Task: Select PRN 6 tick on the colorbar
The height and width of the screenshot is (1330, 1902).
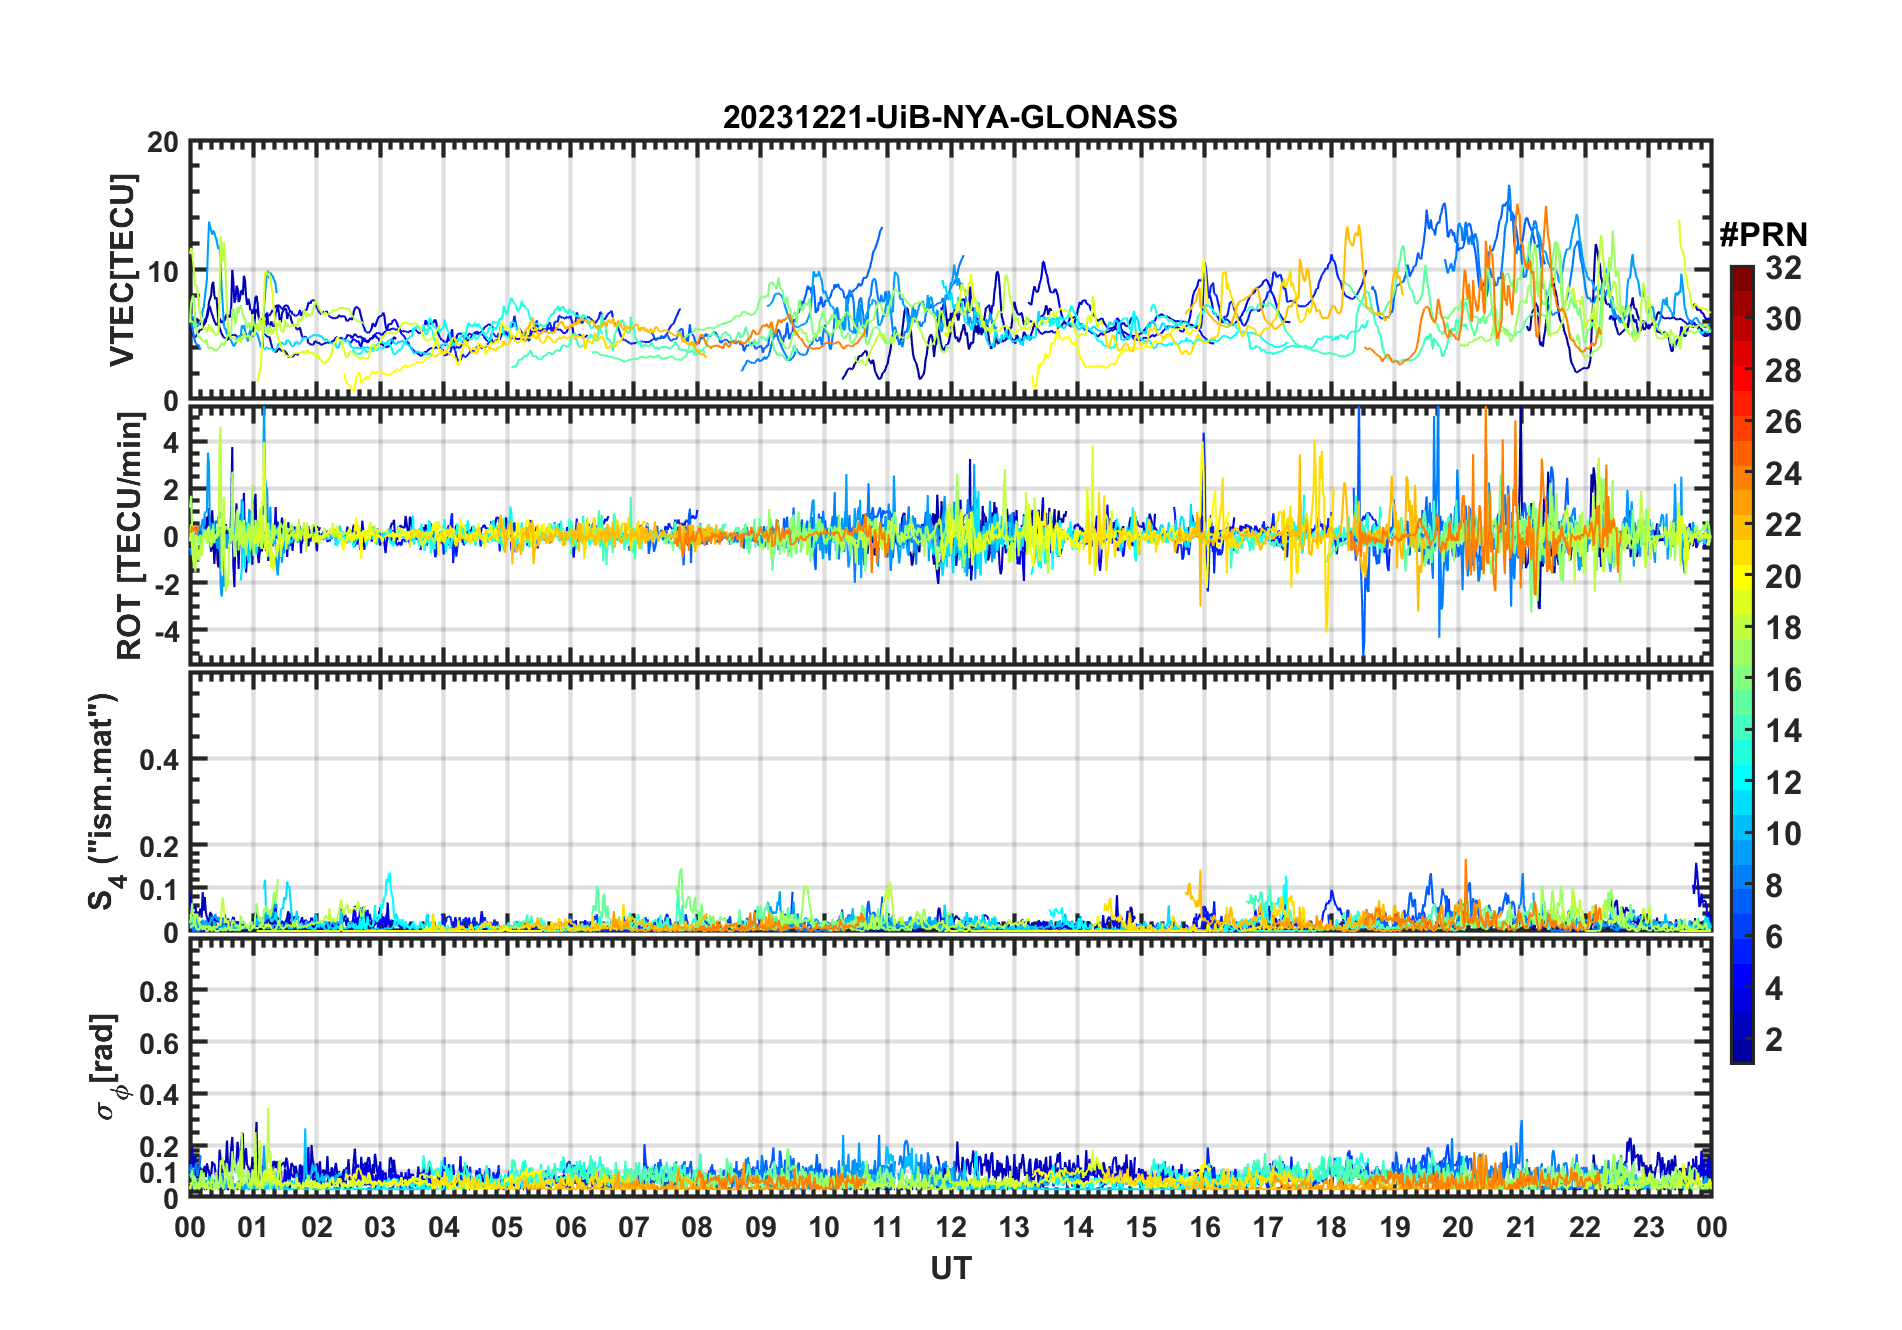Action: 1774,937
